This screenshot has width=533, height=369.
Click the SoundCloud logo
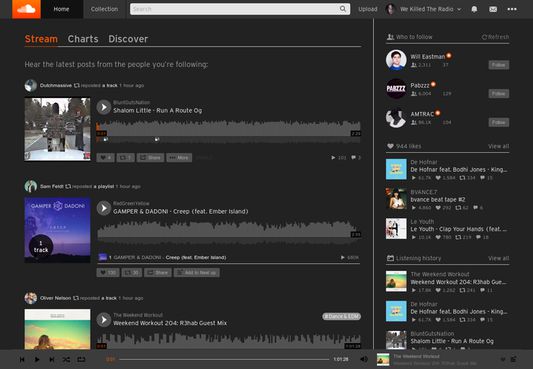coord(26,9)
